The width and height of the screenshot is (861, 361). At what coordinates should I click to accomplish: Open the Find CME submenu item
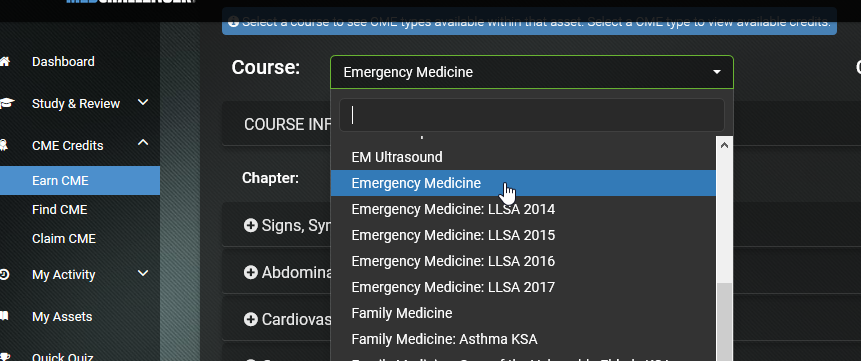click(x=60, y=210)
